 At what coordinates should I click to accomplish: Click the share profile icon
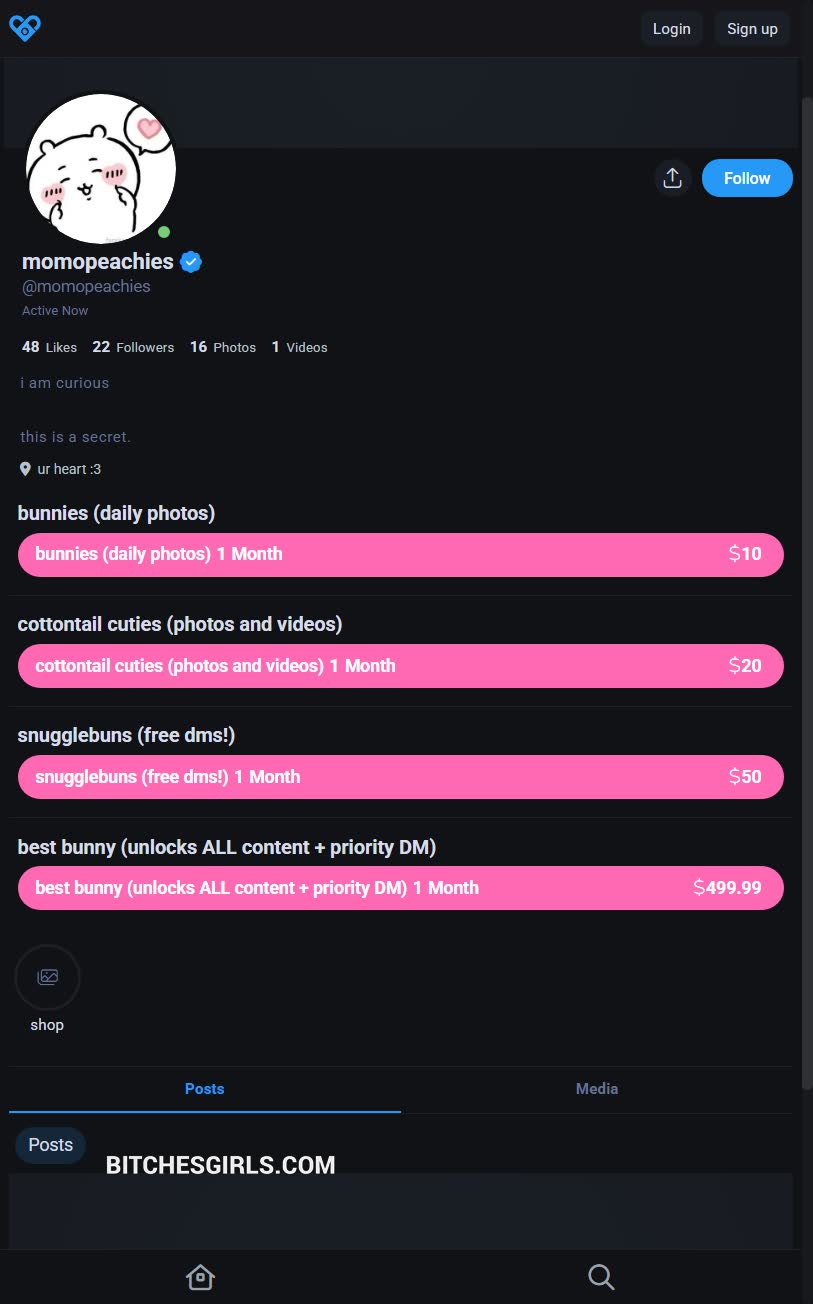click(672, 178)
